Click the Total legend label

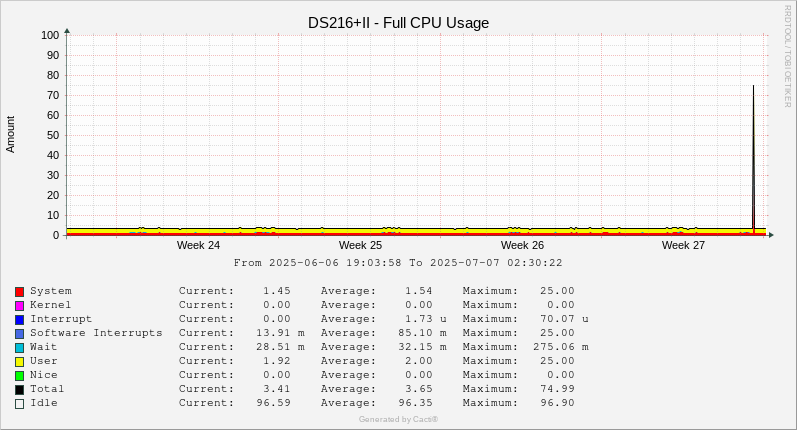tap(47, 389)
